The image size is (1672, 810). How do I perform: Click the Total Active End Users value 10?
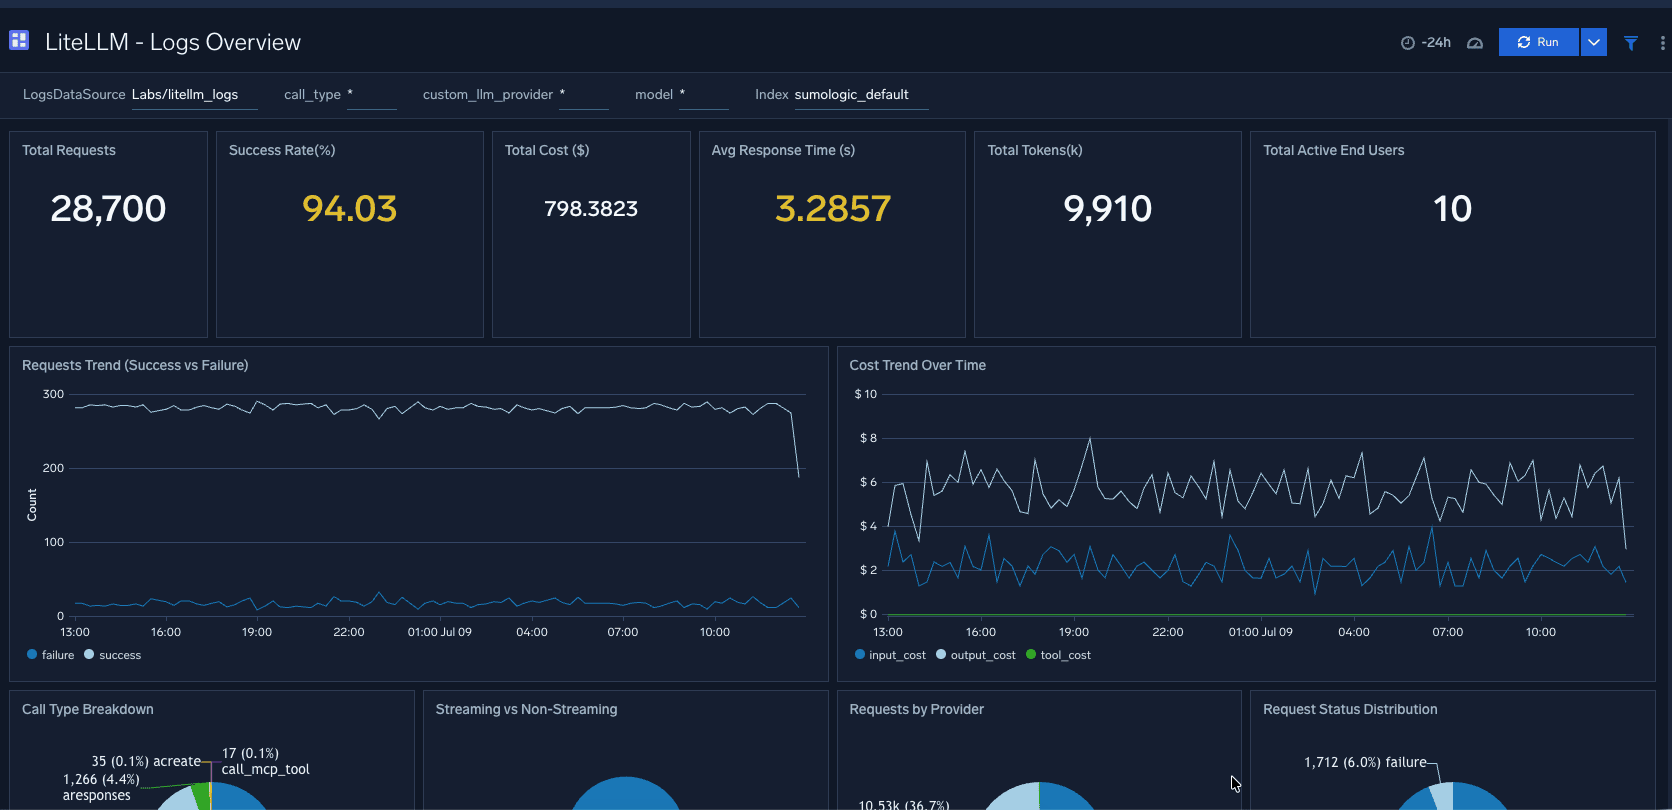tap(1452, 208)
